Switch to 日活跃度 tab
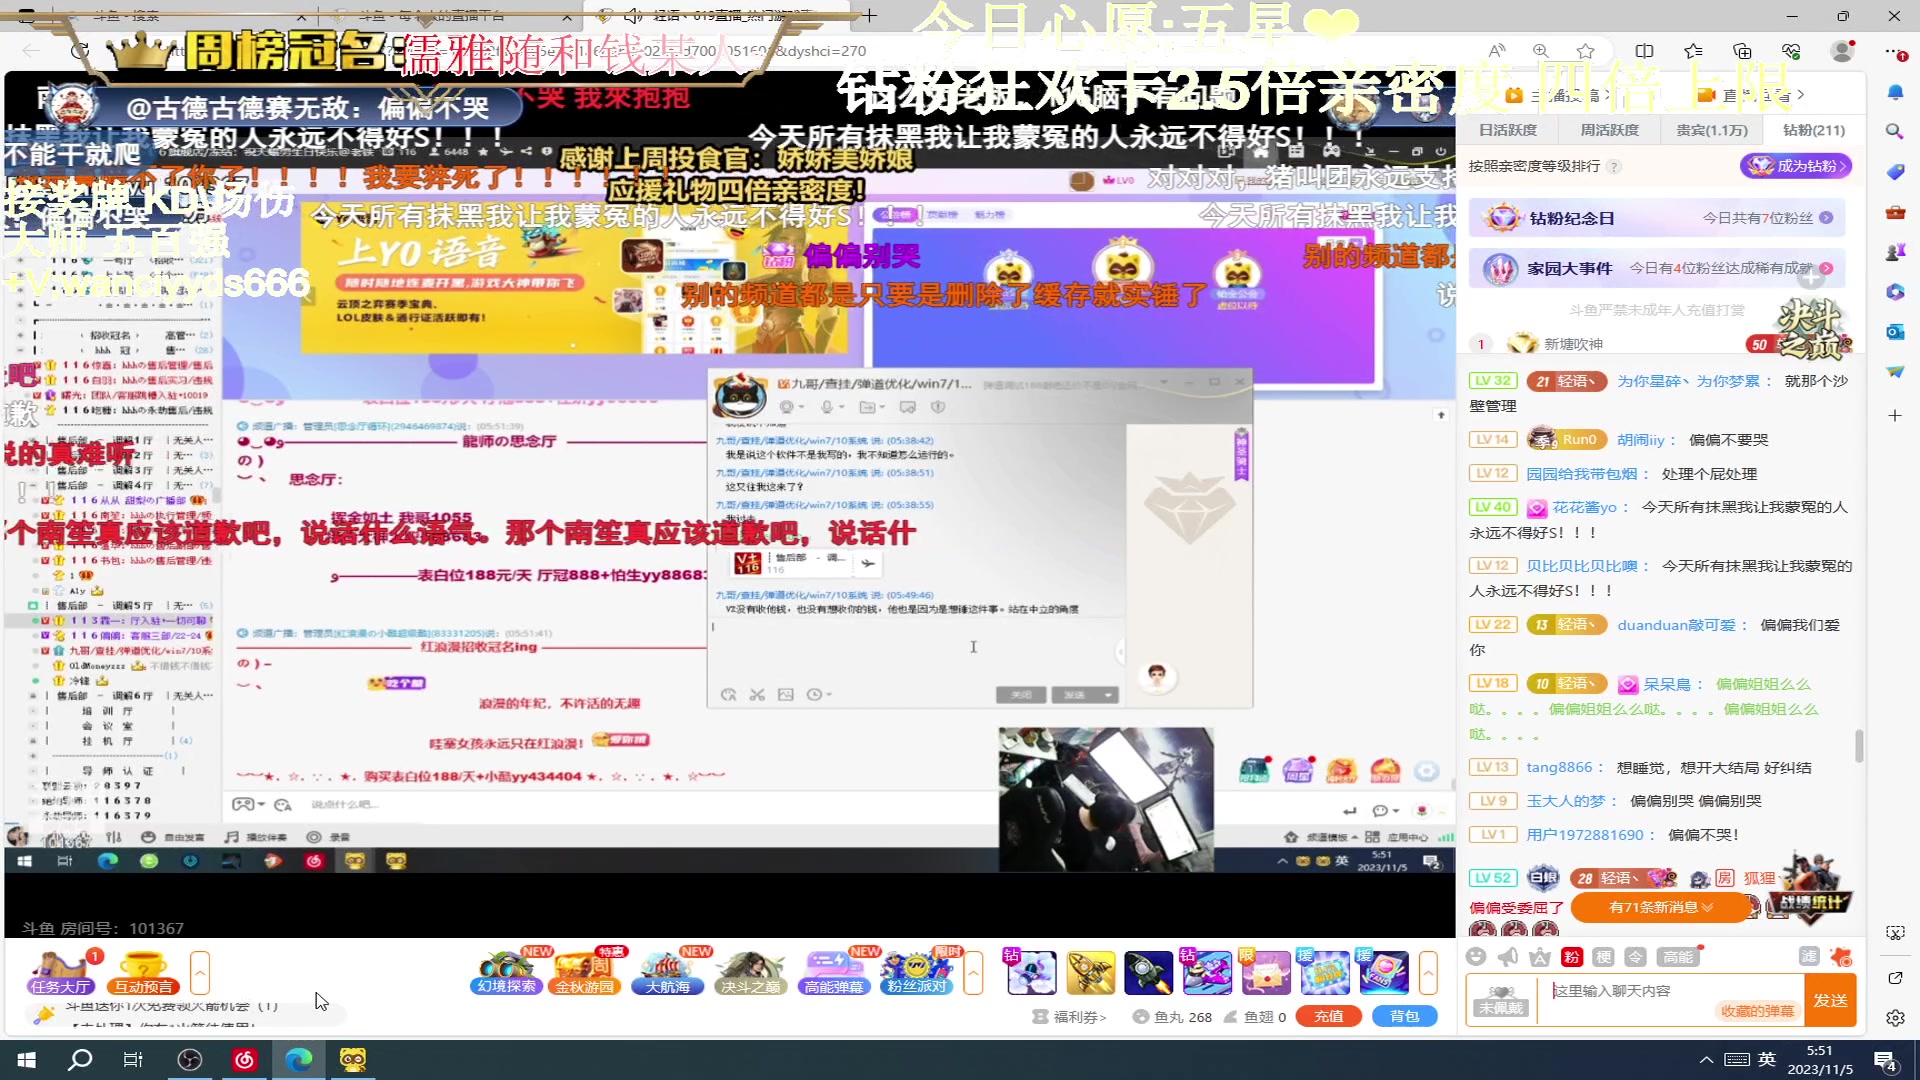The height and width of the screenshot is (1080, 1920). 1508,130
